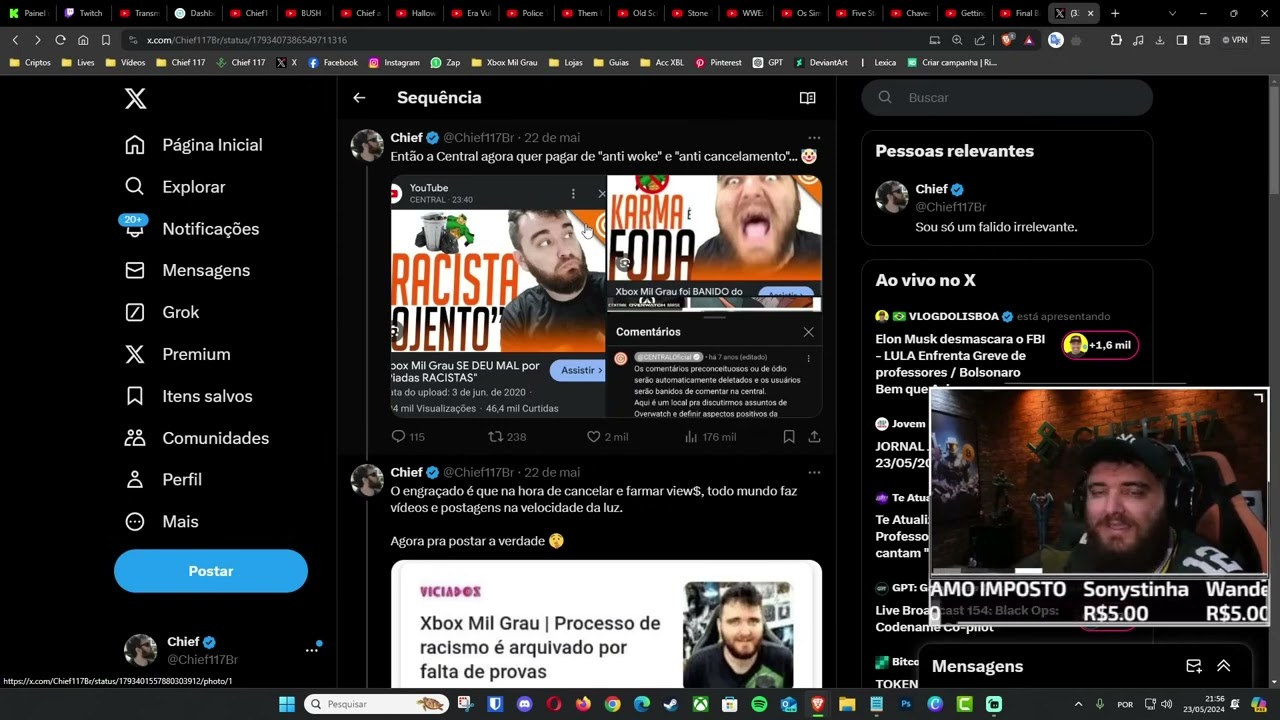Click the Buscar search field
This screenshot has height=720, width=1280.
pos(1007,98)
